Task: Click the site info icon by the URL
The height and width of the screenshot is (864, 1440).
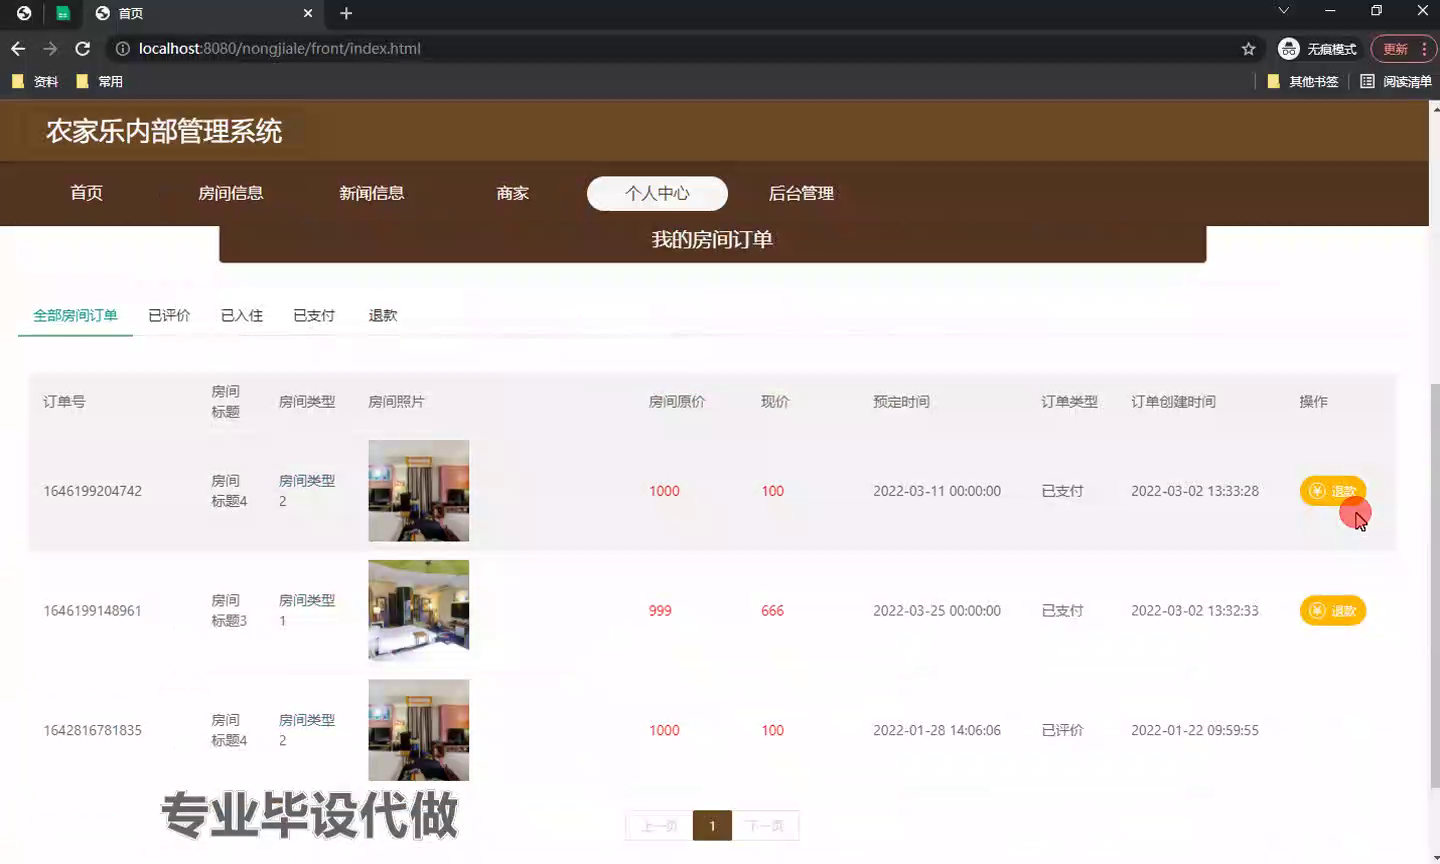Action: coord(122,48)
